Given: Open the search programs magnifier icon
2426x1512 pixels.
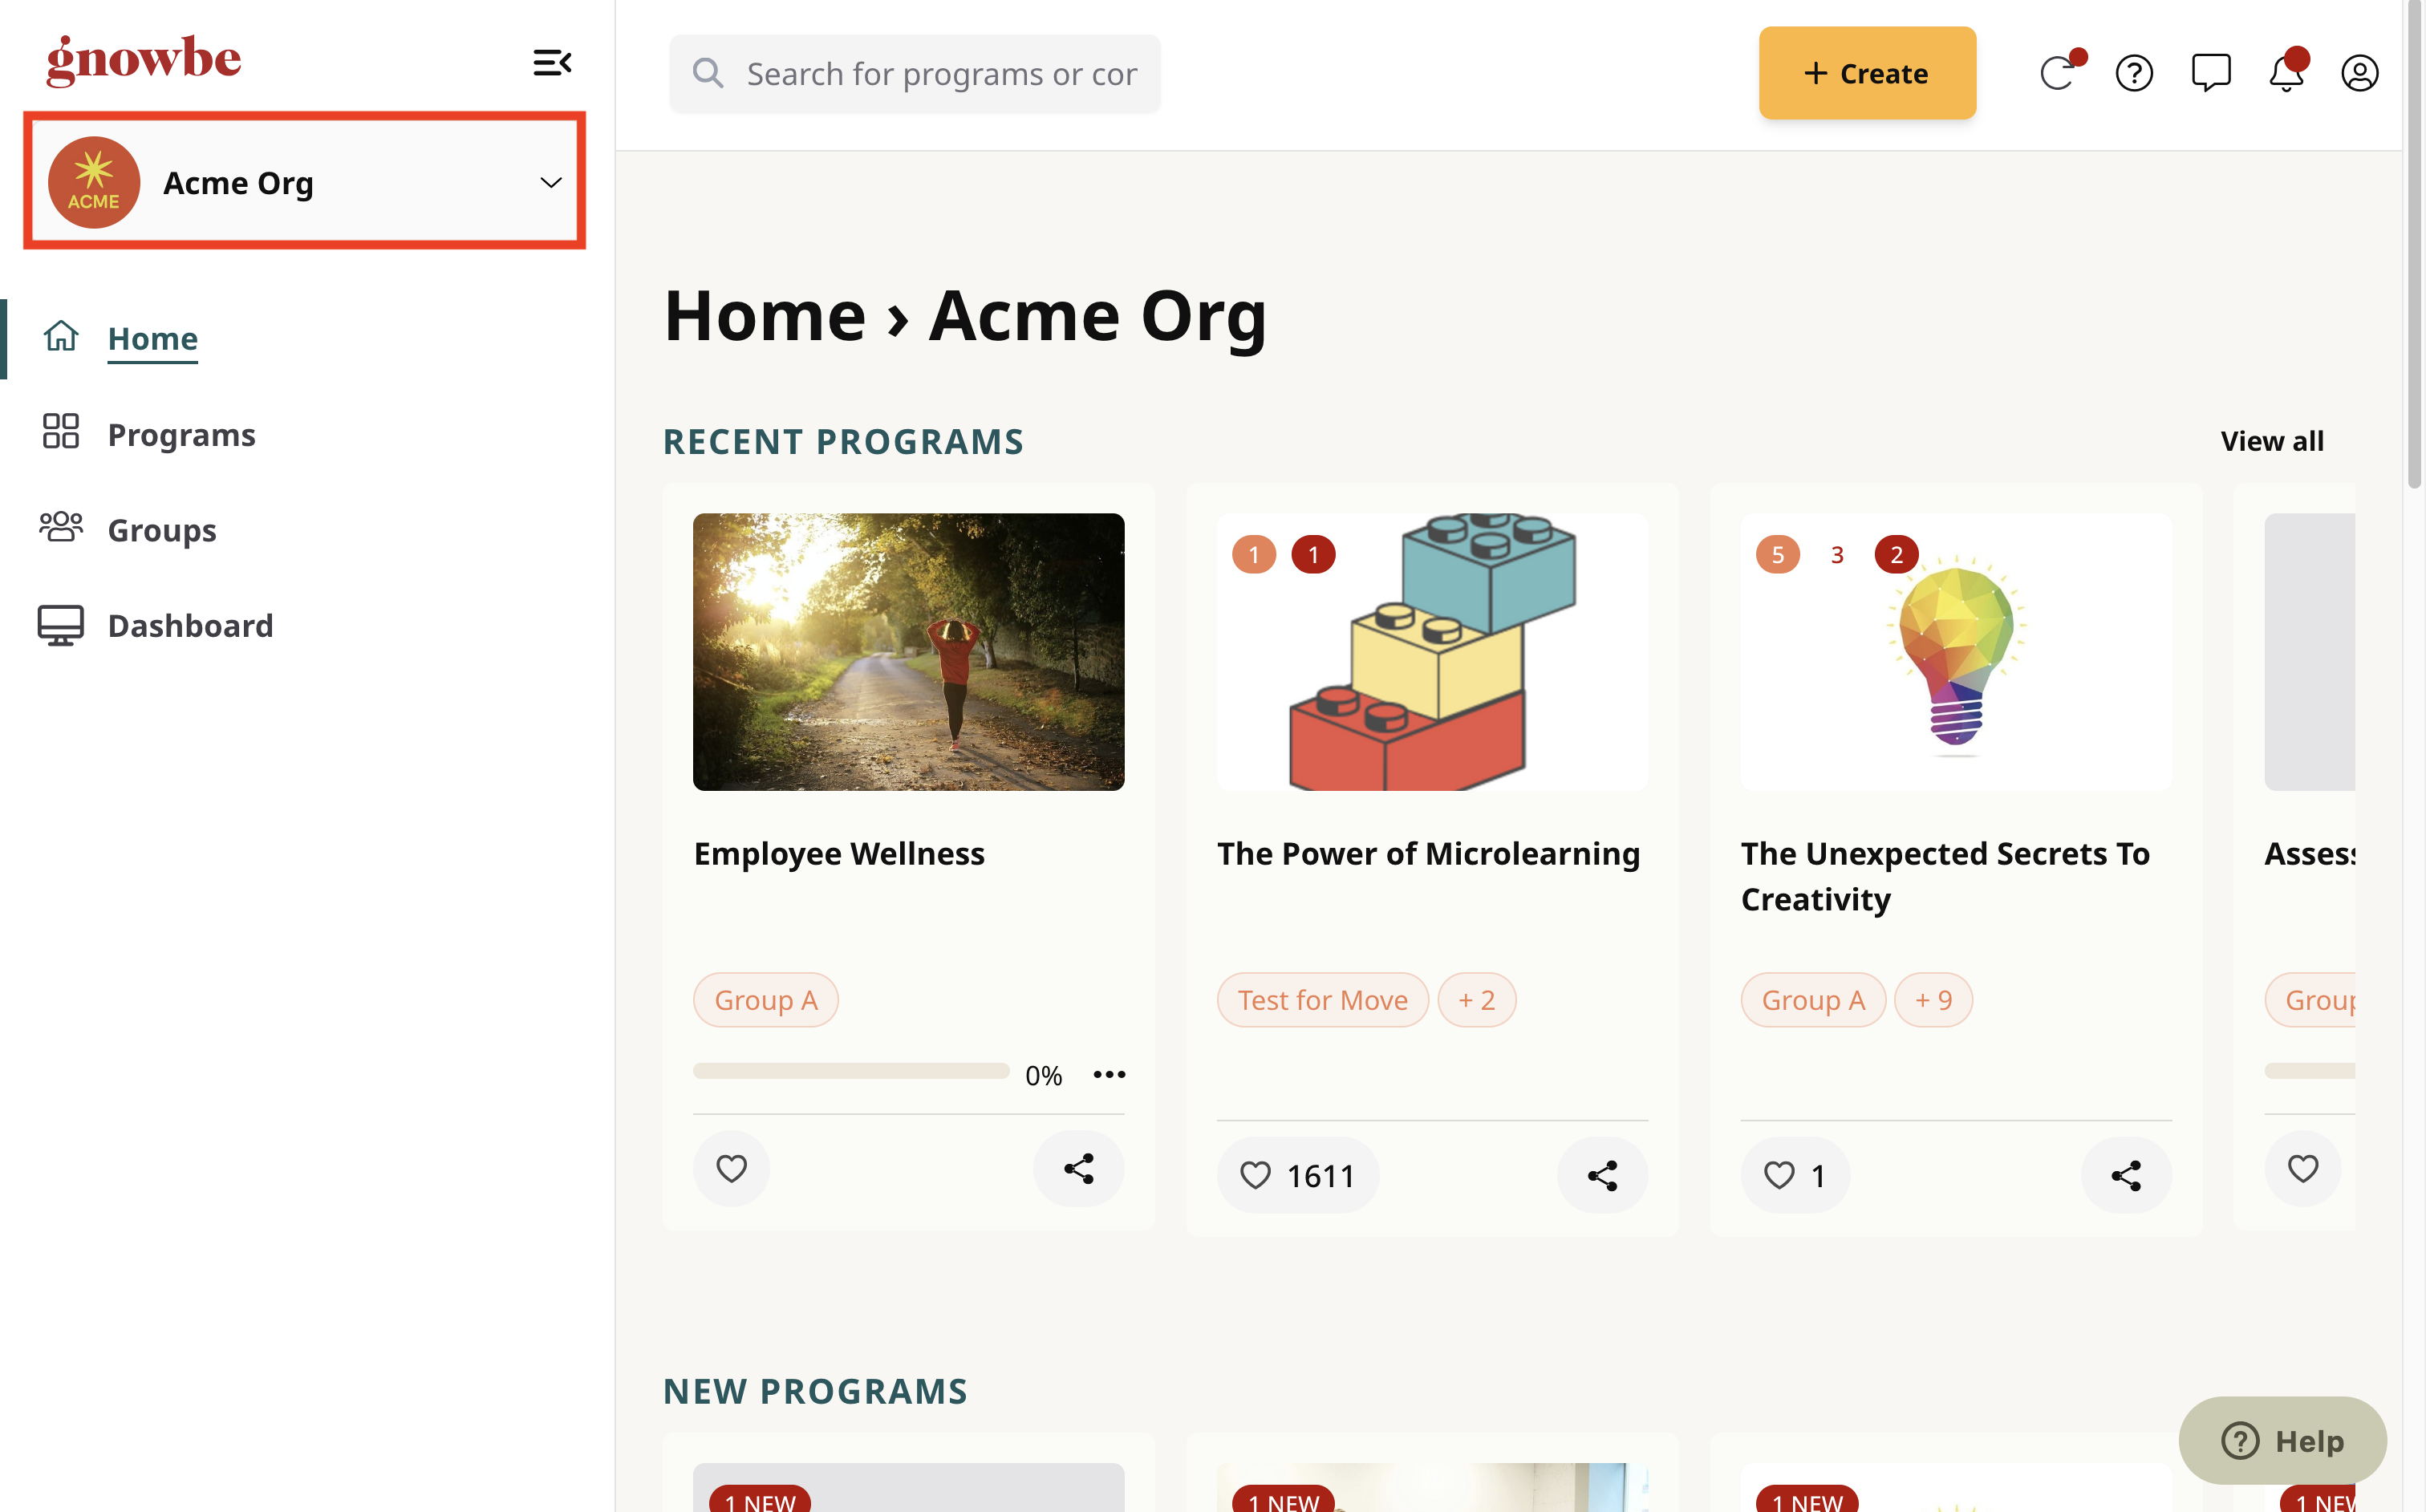Looking at the screenshot, I should click(708, 72).
